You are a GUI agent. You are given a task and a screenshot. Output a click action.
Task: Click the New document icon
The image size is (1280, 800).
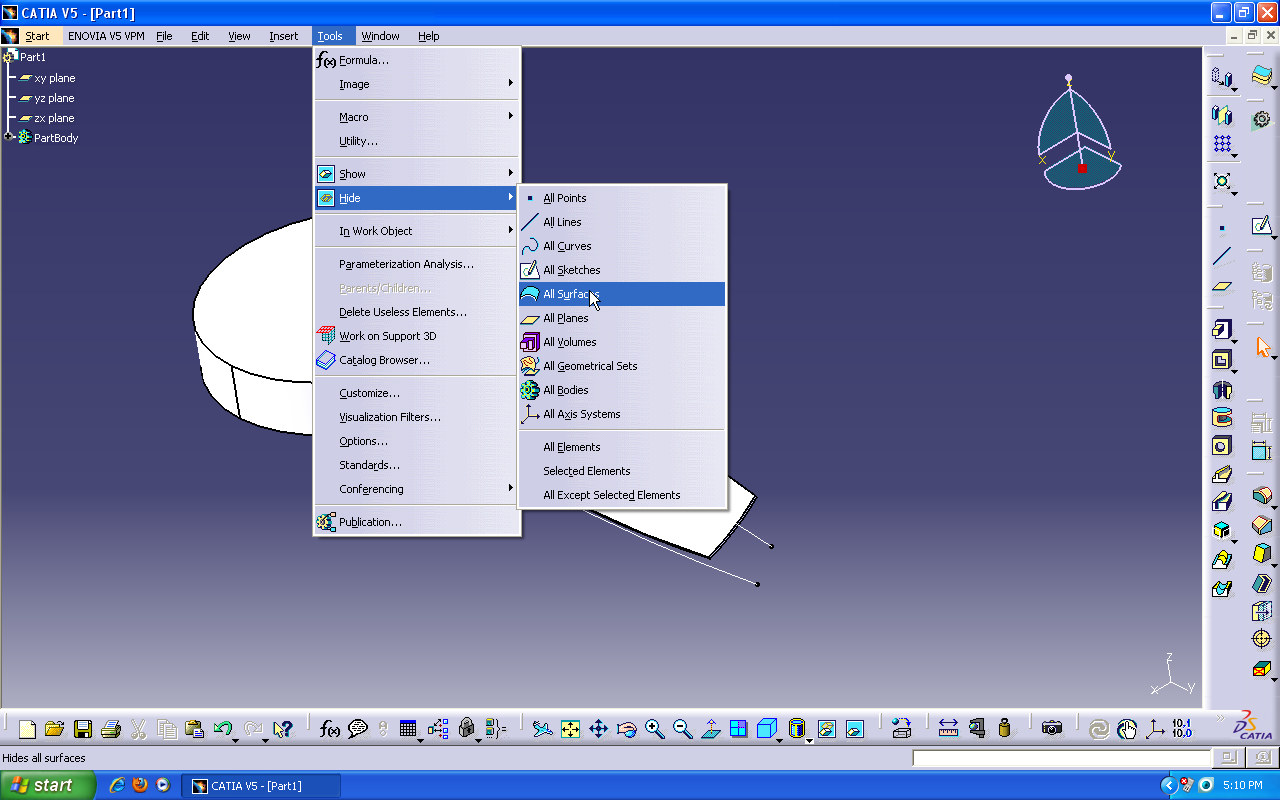(28, 729)
